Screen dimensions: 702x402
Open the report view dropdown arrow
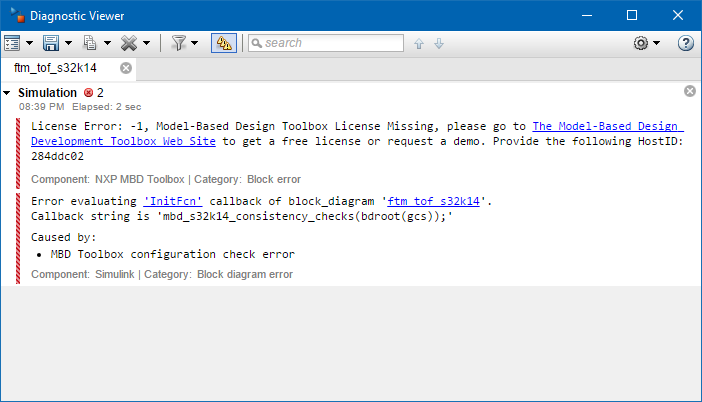29,43
